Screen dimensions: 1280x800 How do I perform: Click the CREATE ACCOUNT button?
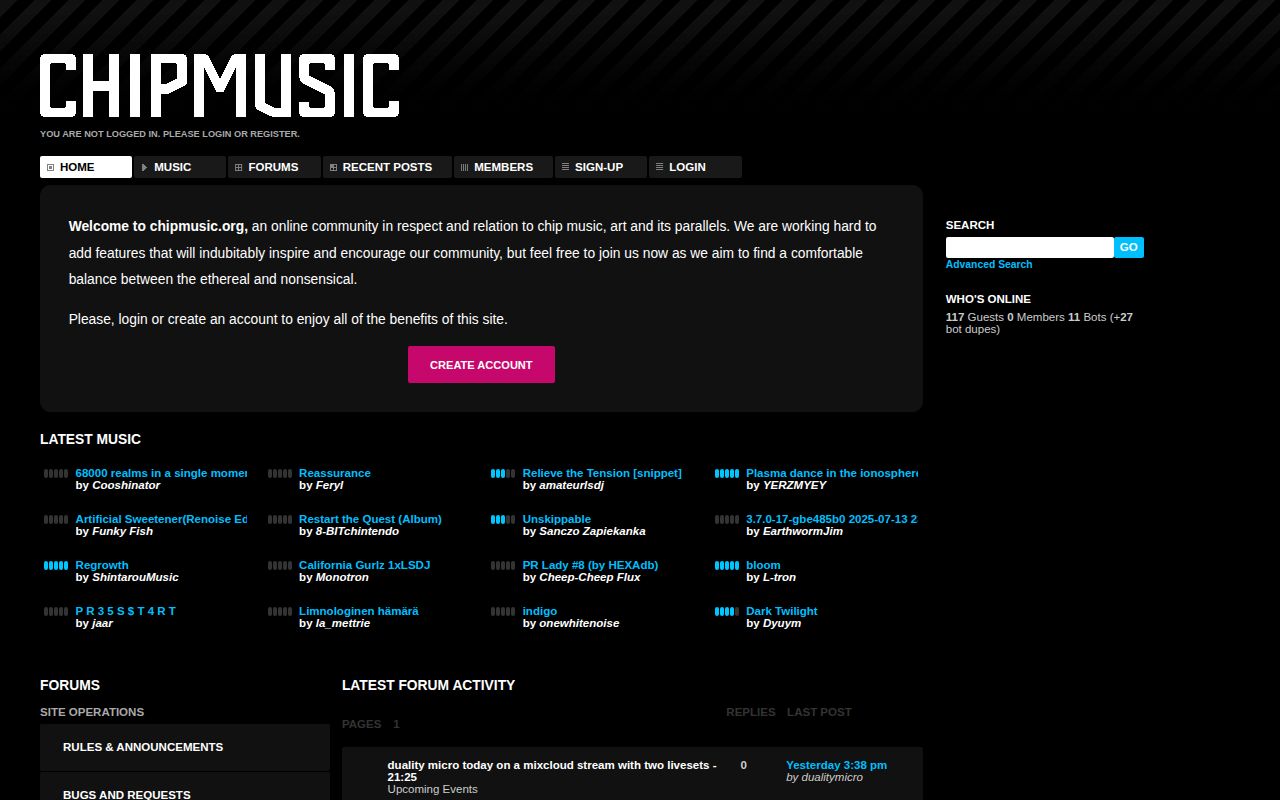481,364
